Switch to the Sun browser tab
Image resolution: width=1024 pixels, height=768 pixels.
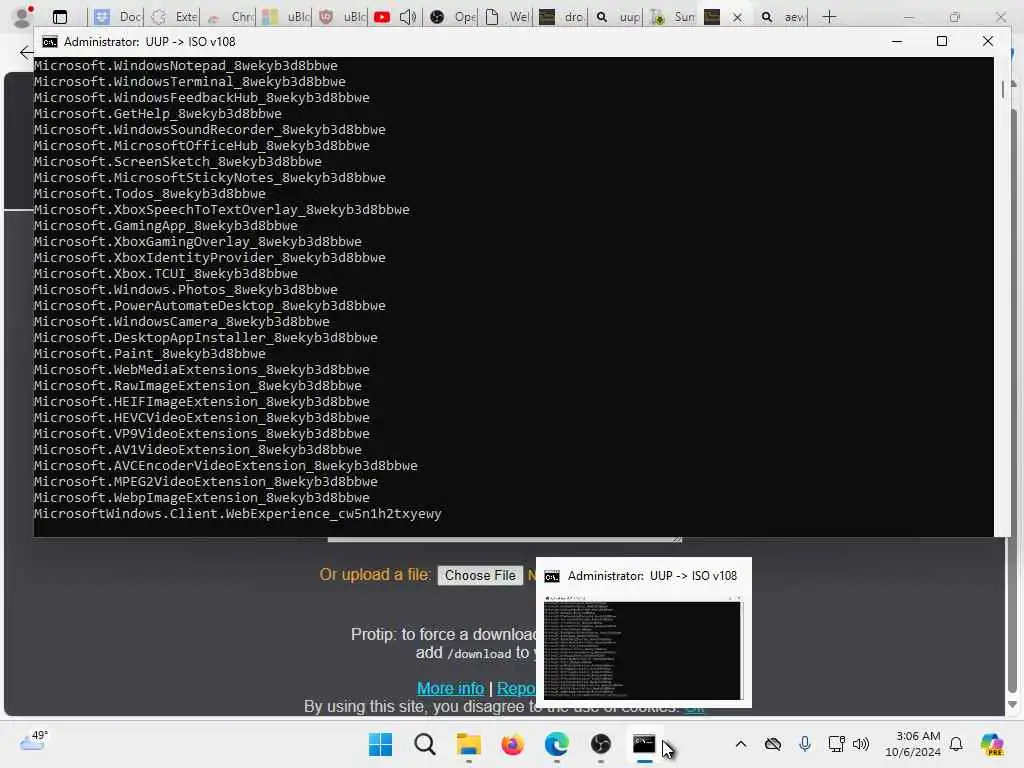tap(673, 17)
